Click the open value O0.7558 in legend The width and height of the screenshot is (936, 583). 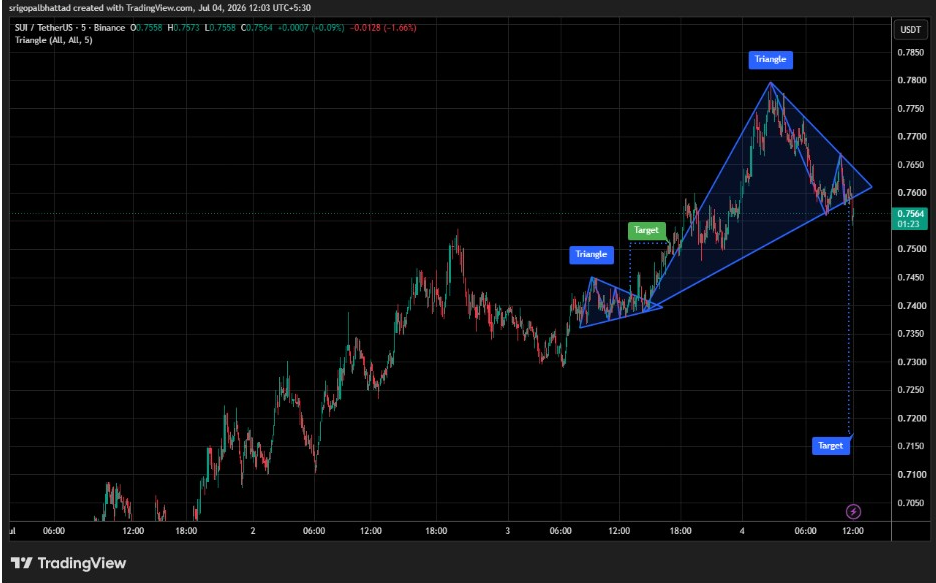pos(146,27)
